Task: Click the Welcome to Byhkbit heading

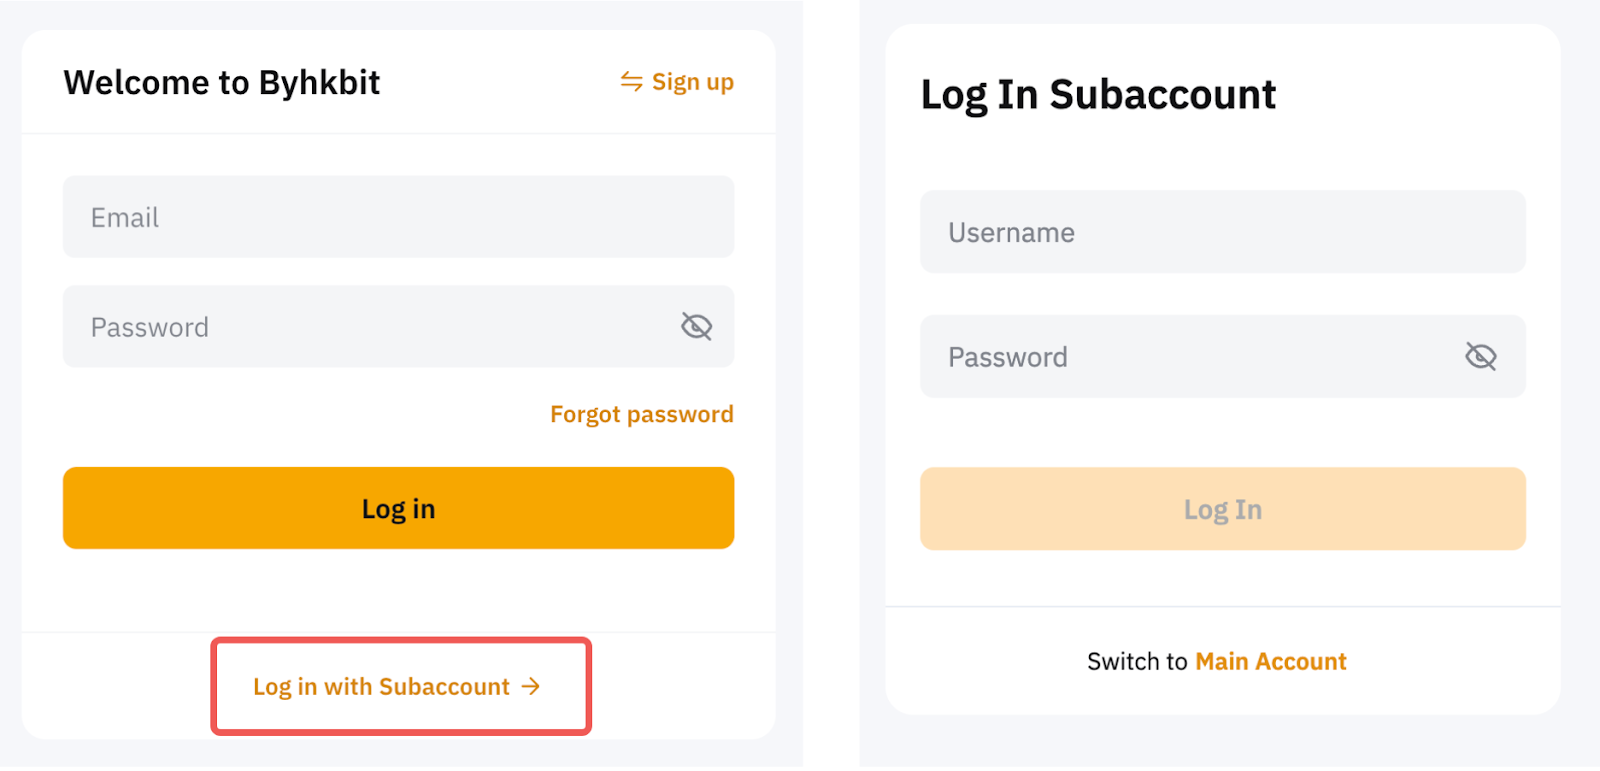Action: (x=222, y=82)
